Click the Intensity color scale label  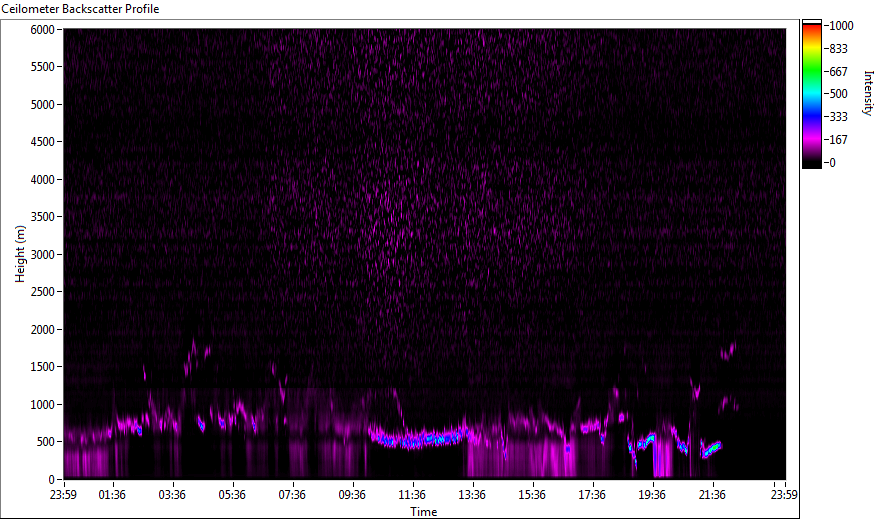868,93
